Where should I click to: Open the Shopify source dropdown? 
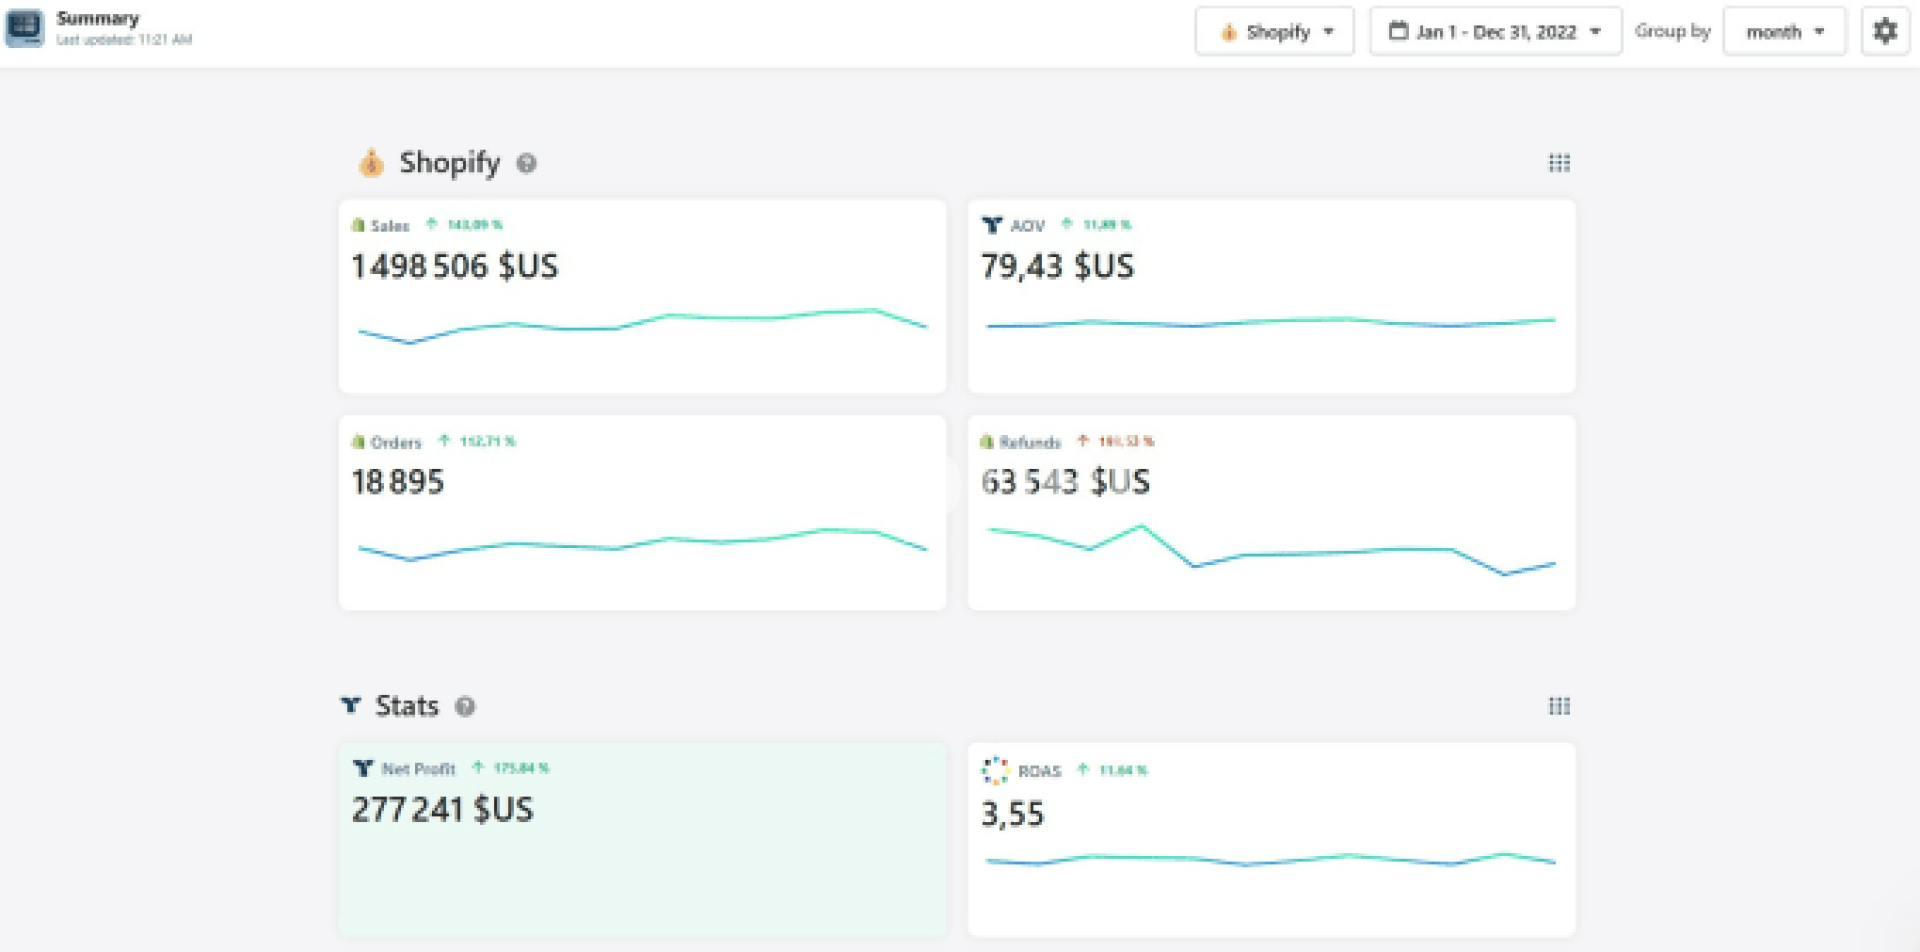(x=1274, y=32)
